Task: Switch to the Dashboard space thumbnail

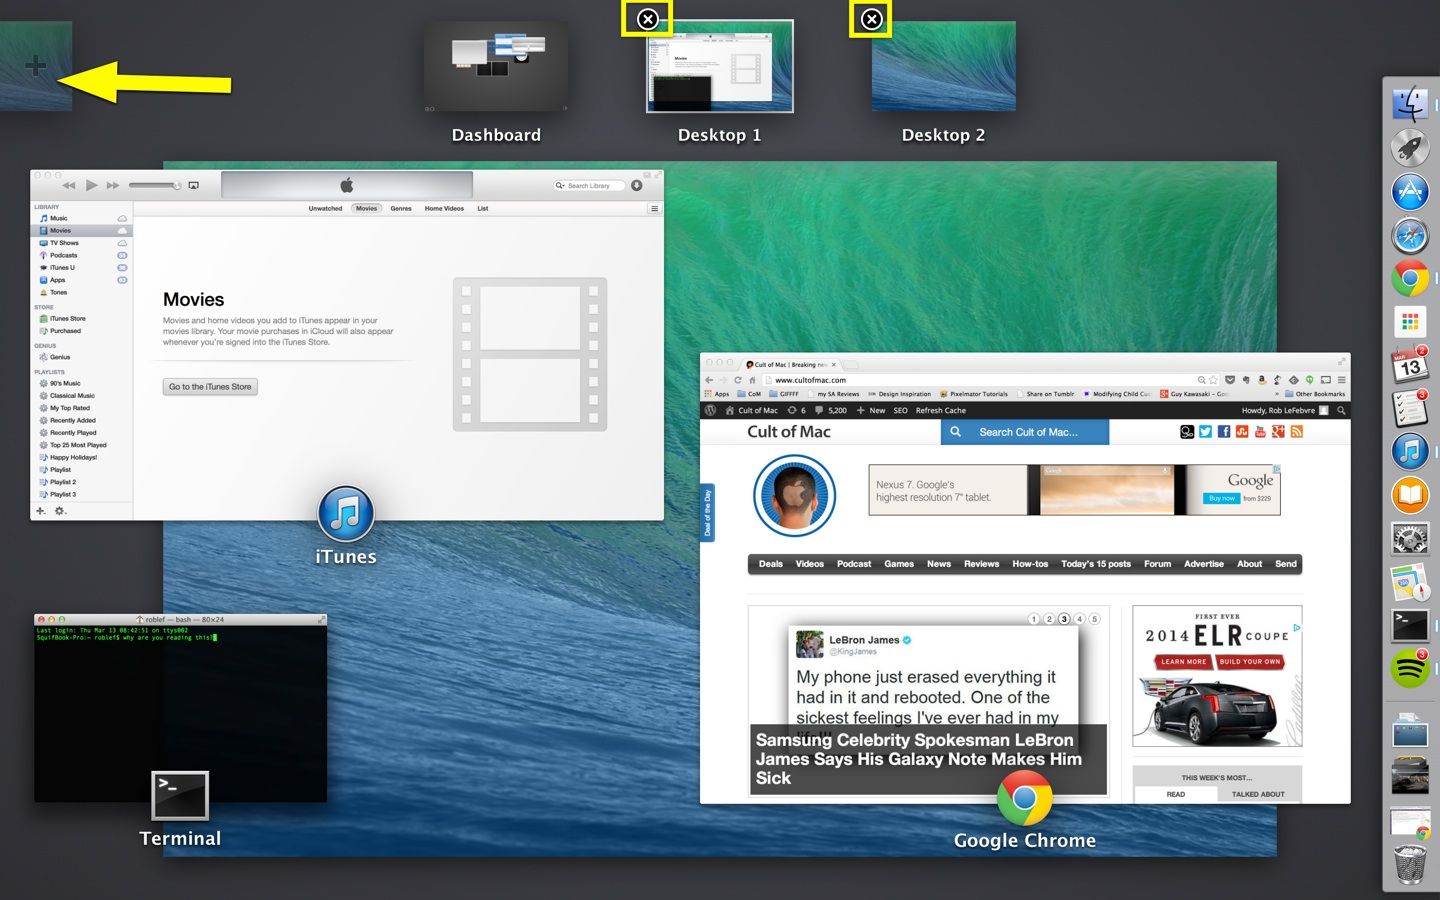Action: [x=496, y=67]
